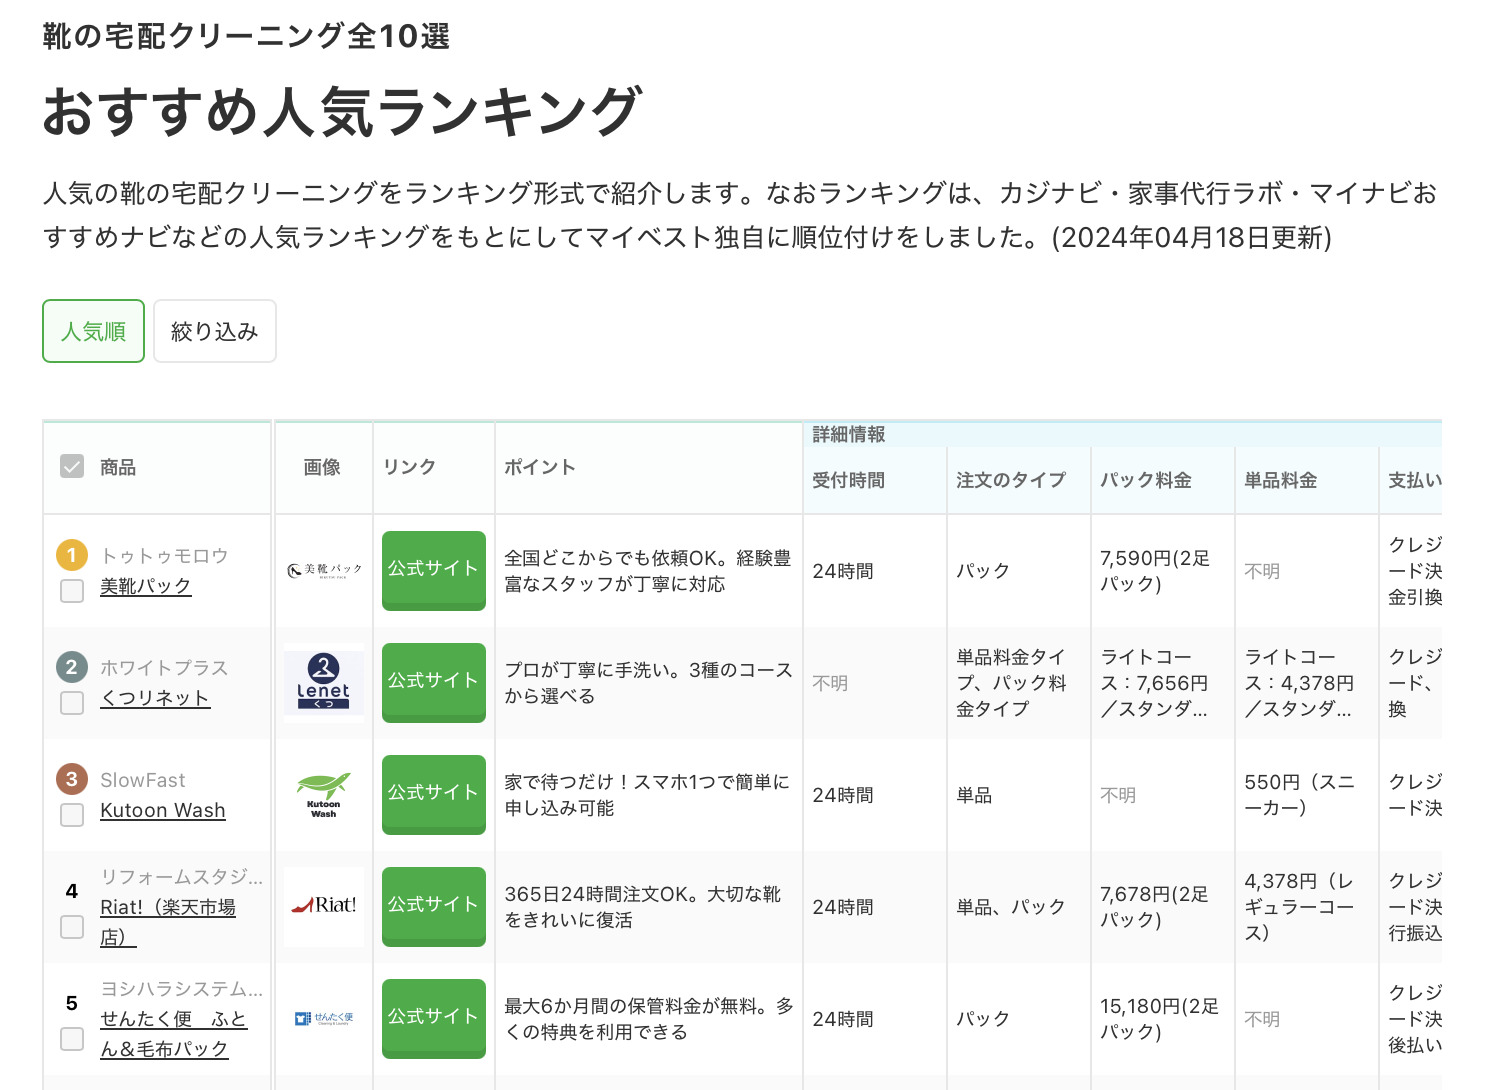Click 全国どこからでも依頼OK point text

(x=647, y=571)
